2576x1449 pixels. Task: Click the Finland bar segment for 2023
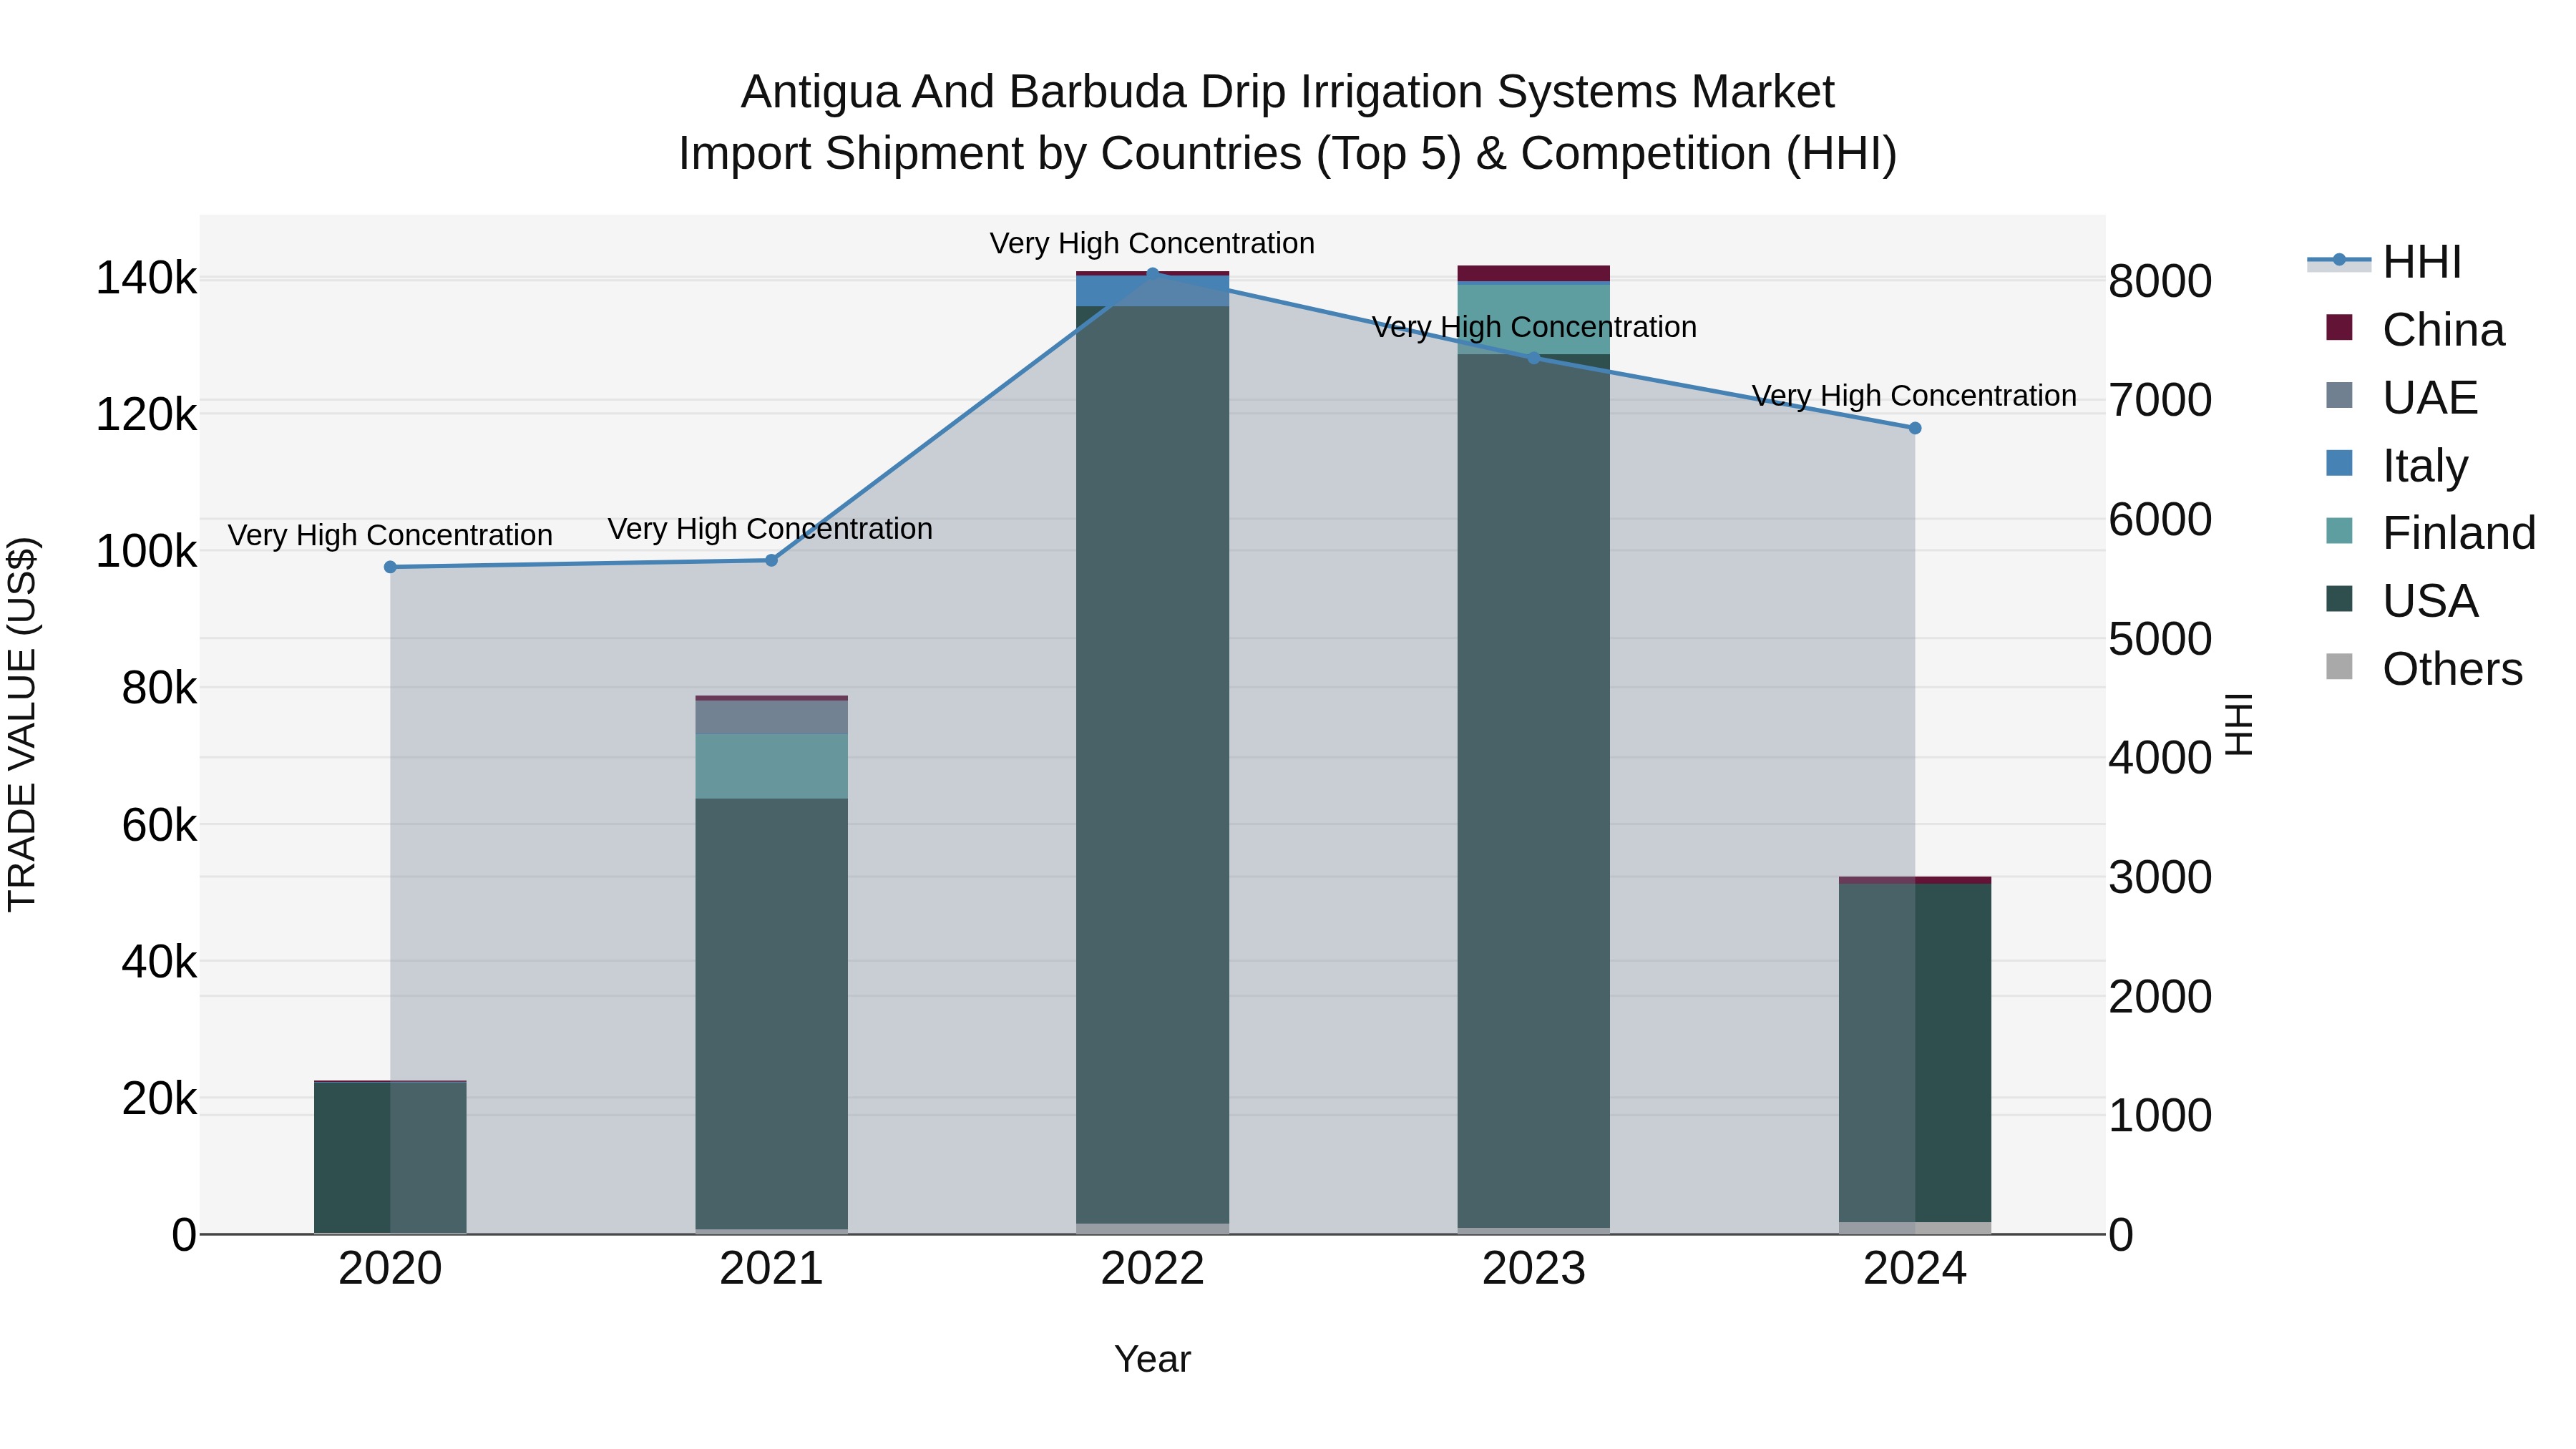(1534, 319)
